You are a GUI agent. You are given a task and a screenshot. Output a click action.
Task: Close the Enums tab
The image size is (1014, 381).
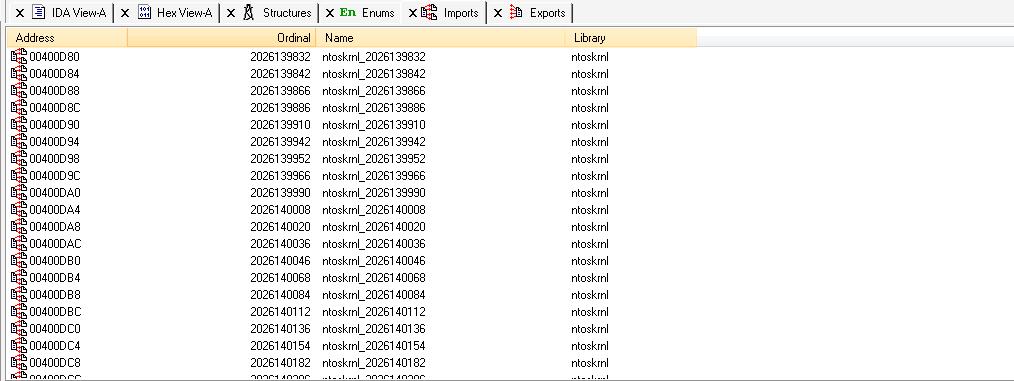pos(330,13)
